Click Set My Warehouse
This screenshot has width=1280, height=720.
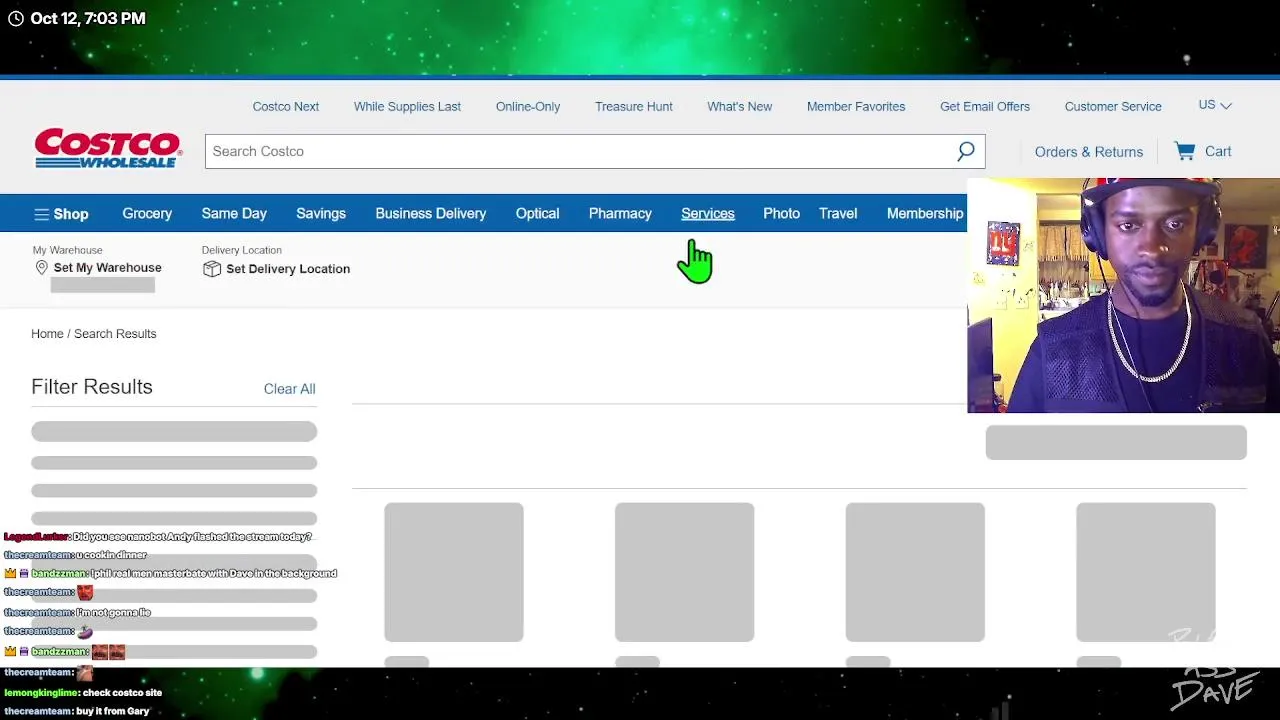[x=107, y=268]
